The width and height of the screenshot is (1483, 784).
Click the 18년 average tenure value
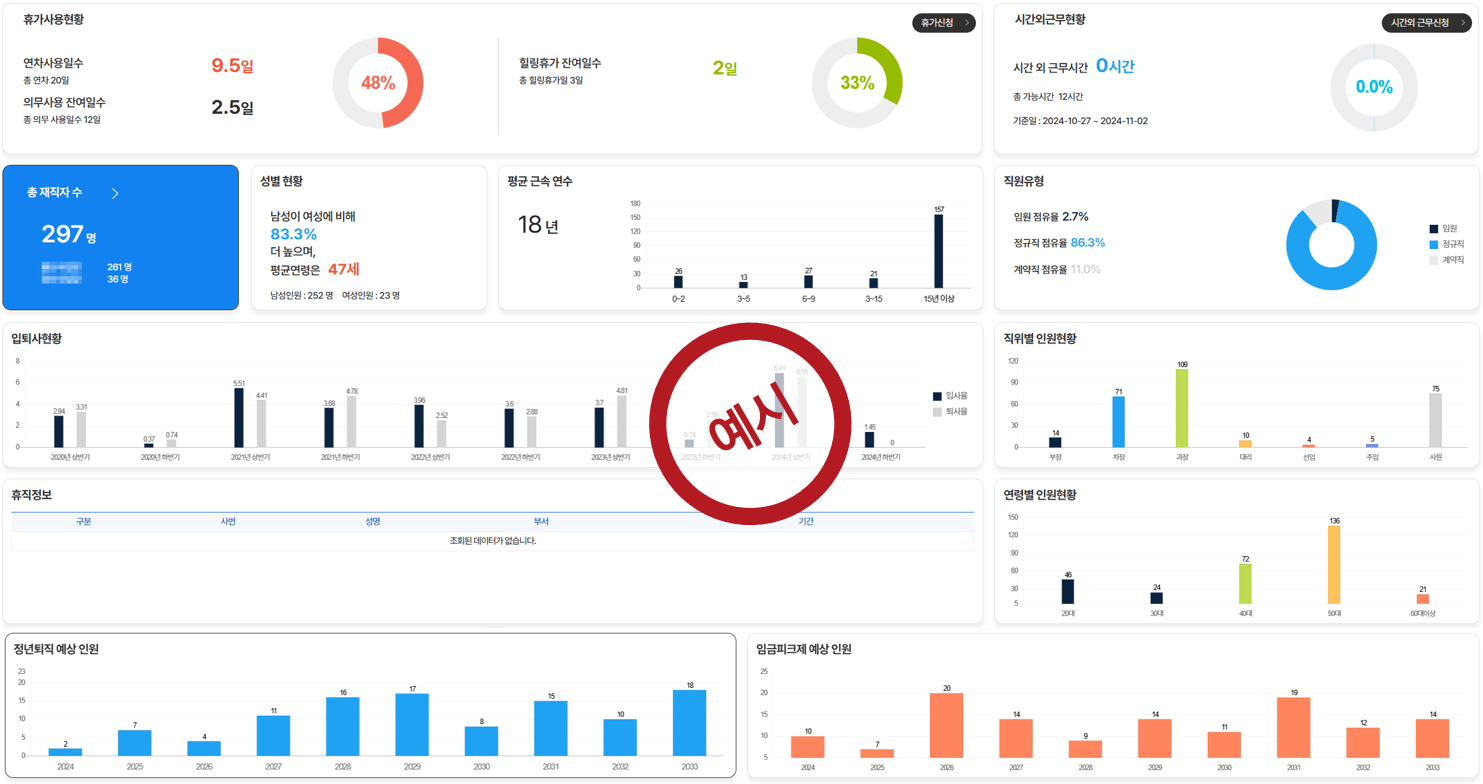click(538, 226)
